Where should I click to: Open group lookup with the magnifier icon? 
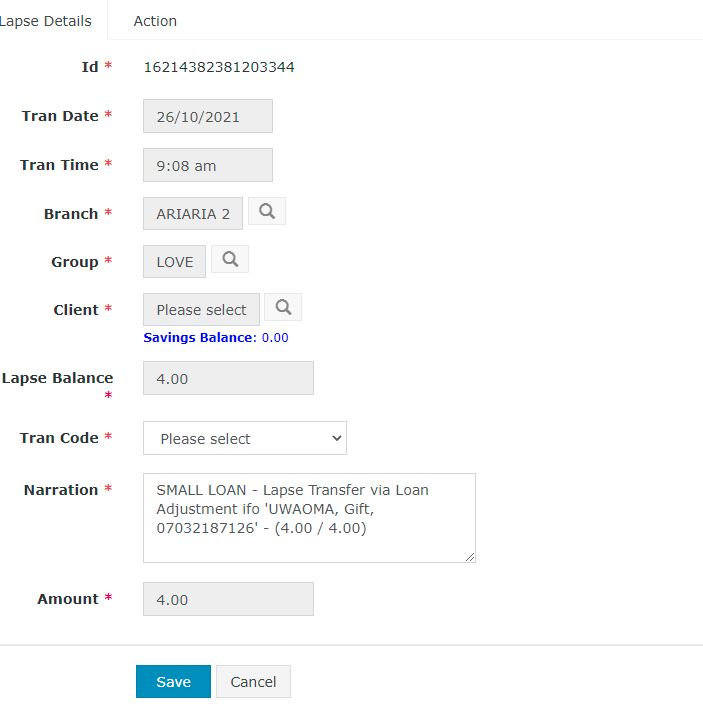230,260
